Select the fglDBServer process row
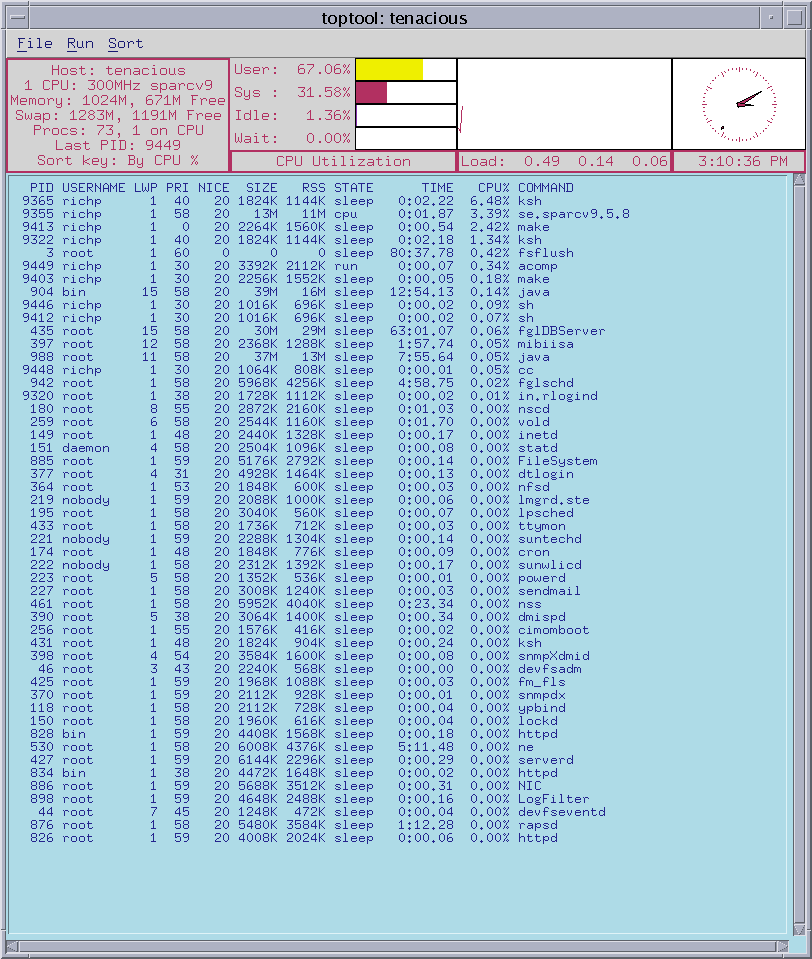 click(x=317, y=331)
